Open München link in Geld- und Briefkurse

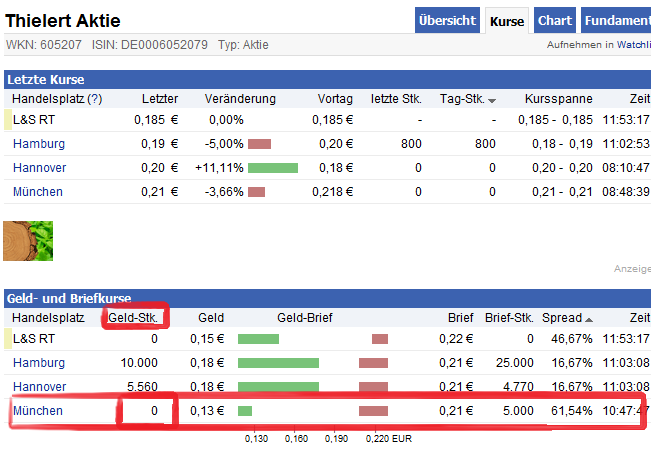point(38,411)
